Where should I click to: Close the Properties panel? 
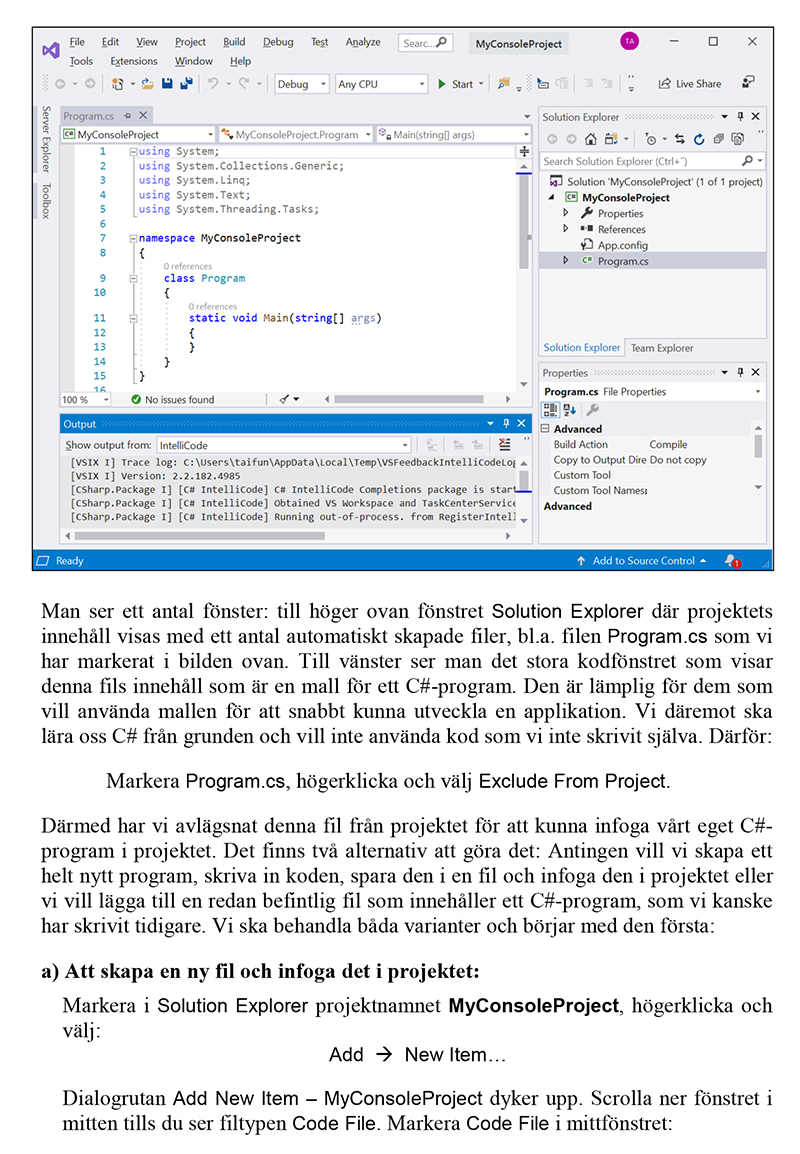[x=755, y=373]
